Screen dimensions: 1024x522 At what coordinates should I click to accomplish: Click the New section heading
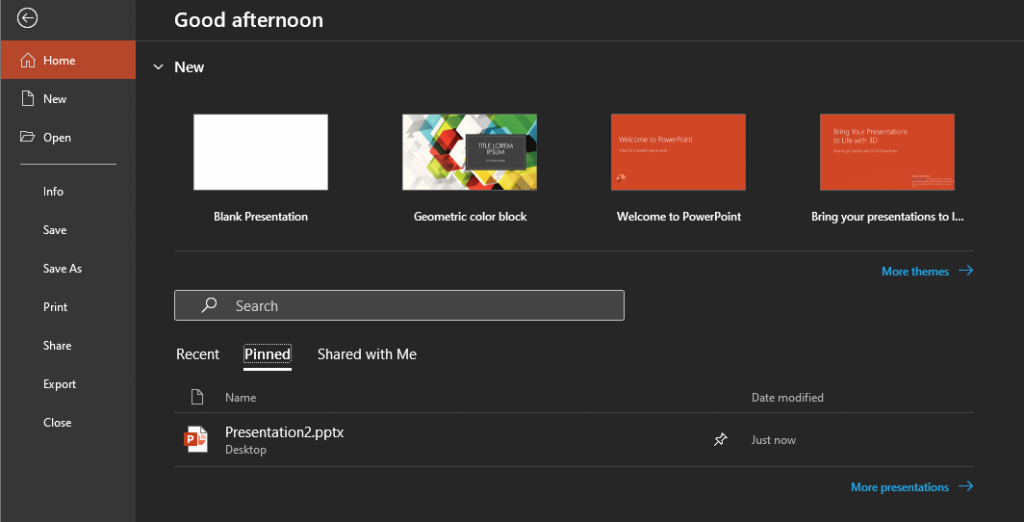pyautogui.click(x=189, y=67)
